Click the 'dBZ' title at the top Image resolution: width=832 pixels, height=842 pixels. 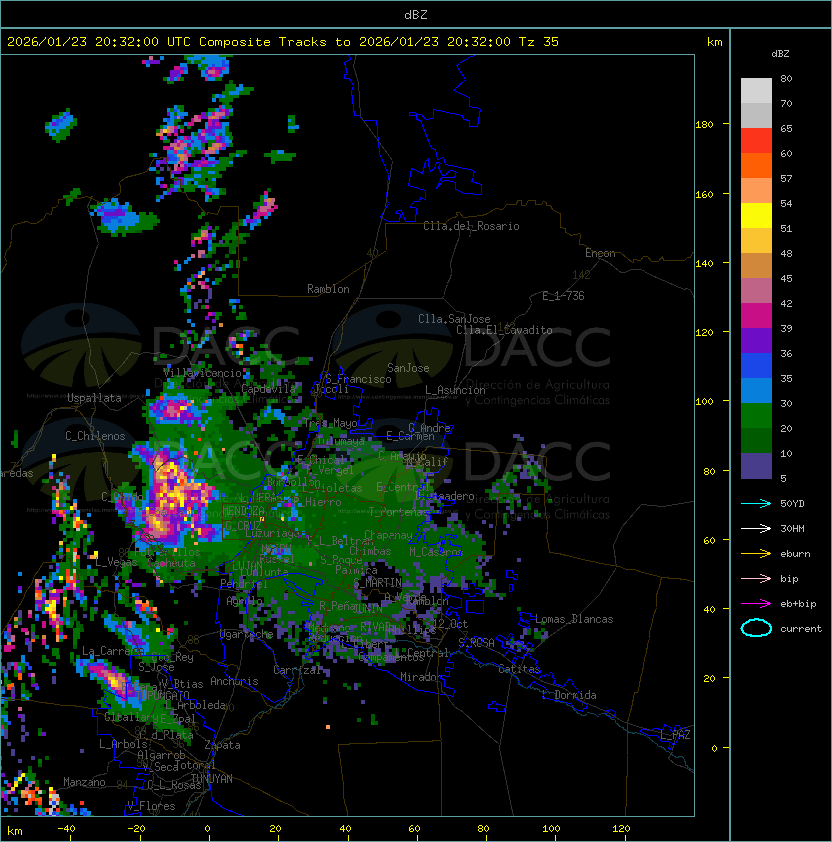point(416,15)
